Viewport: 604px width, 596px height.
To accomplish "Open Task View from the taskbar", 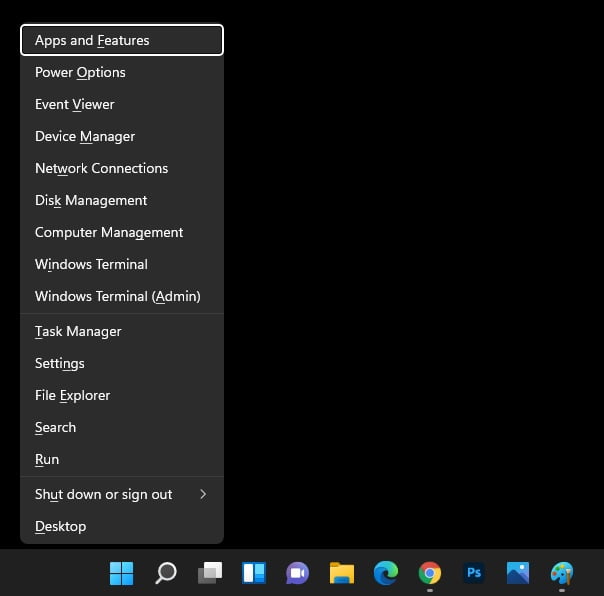I will 210,573.
